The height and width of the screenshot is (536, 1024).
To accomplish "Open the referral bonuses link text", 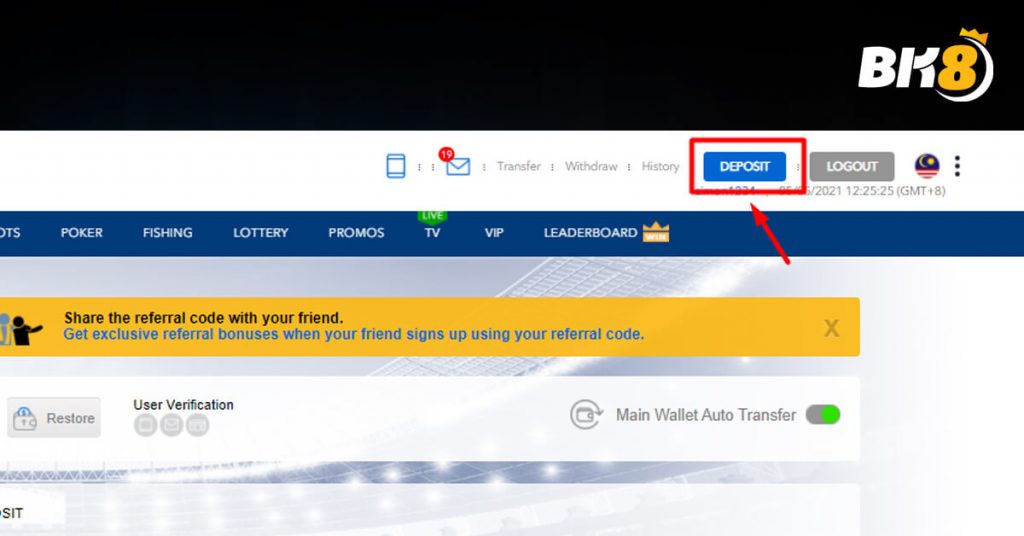I will click(353, 334).
